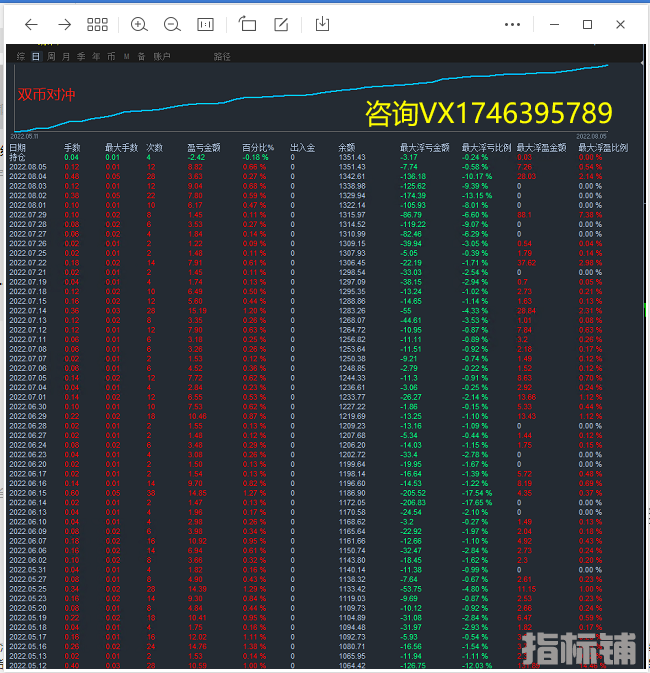Save the image via download icon
This screenshot has height=673, width=650.
pyautogui.click(x=322, y=24)
